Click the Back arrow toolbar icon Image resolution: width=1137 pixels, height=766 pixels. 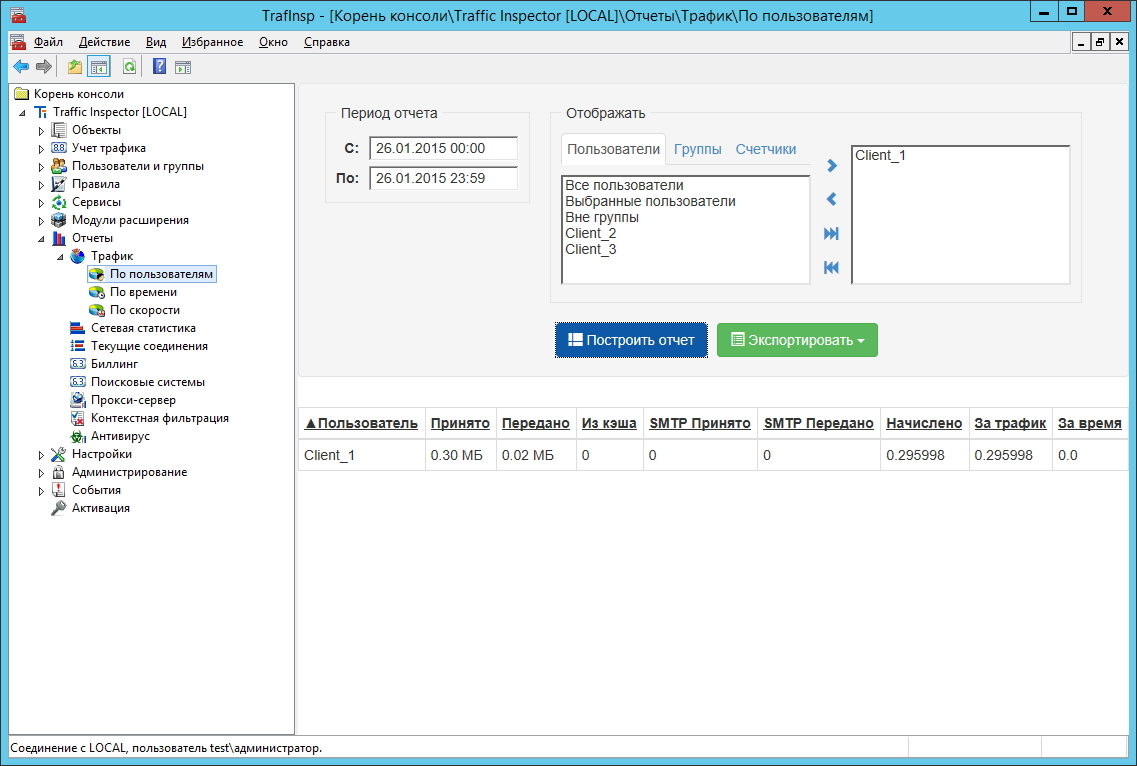(x=21, y=67)
